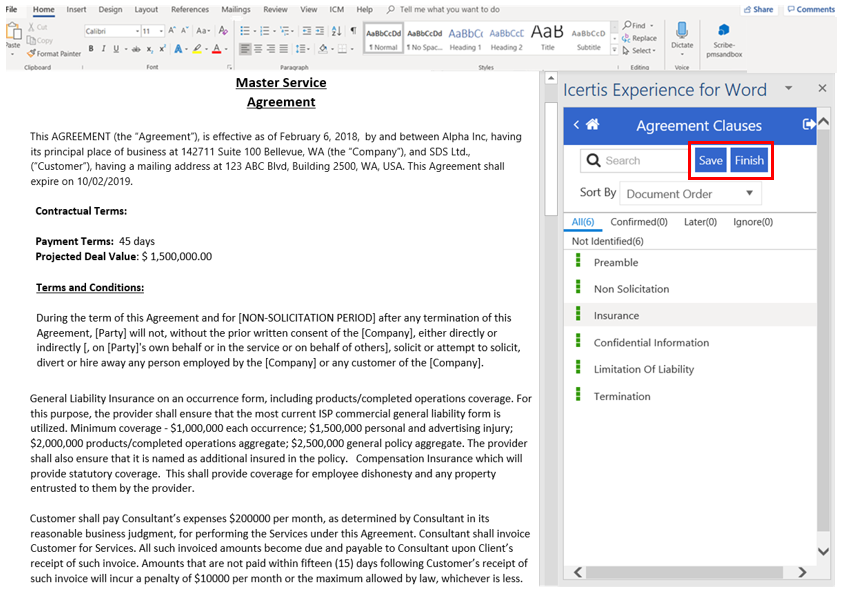This screenshot has width=843, height=592.
Task: Click the clause Search field
Action: (640, 160)
